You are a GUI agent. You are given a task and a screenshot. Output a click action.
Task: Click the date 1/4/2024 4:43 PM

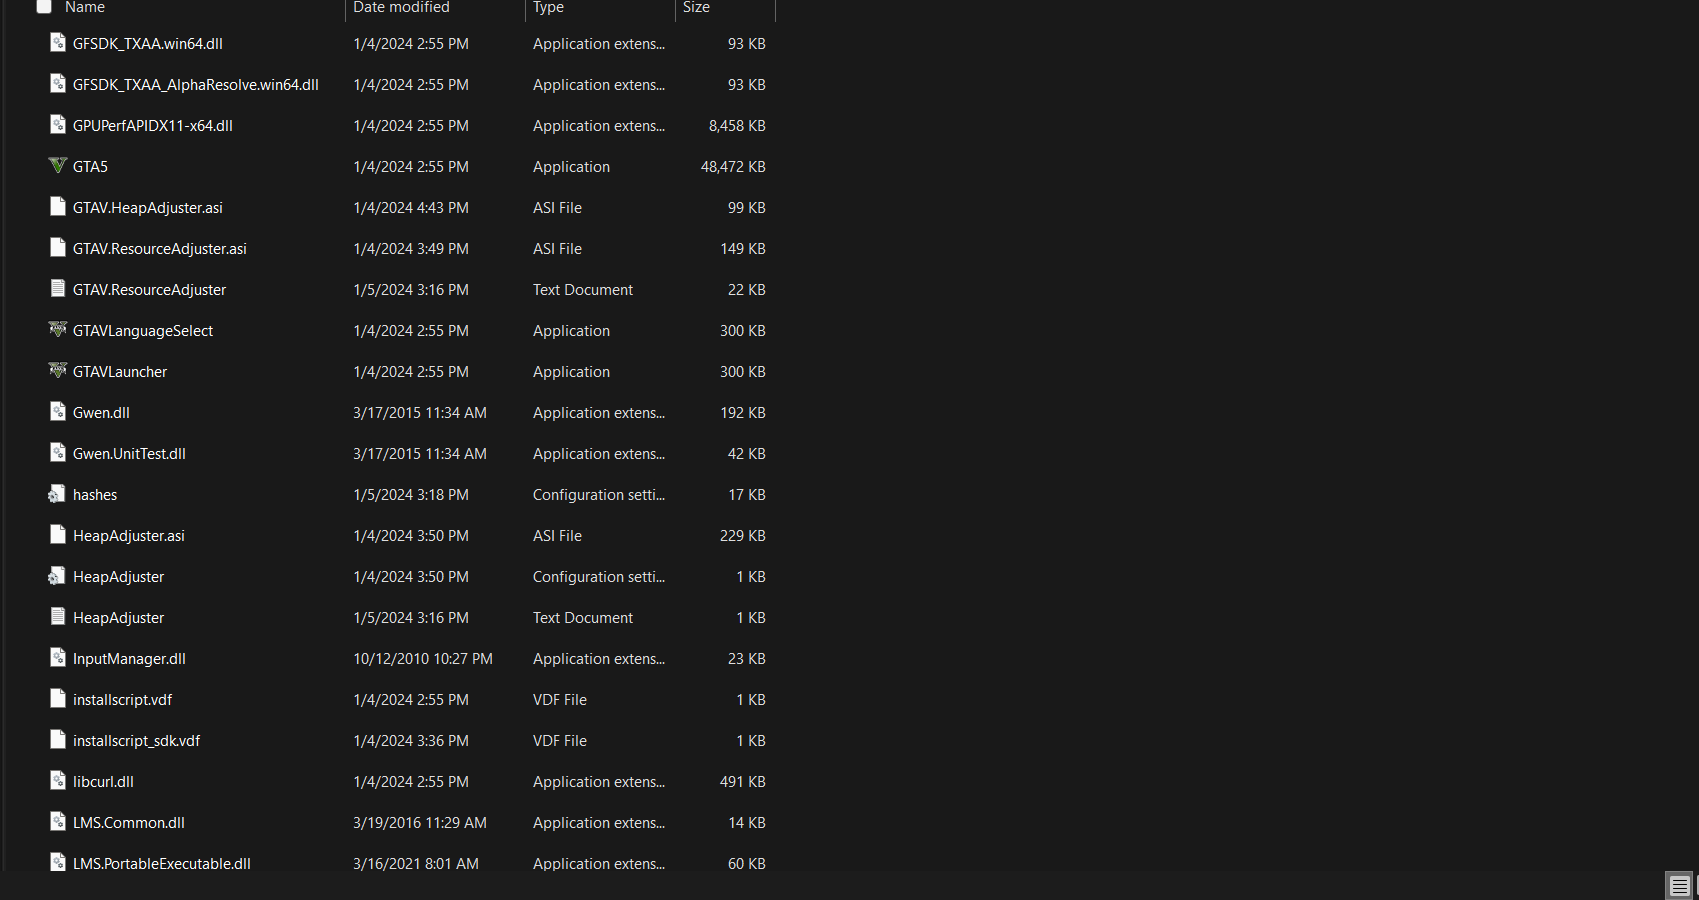click(411, 208)
